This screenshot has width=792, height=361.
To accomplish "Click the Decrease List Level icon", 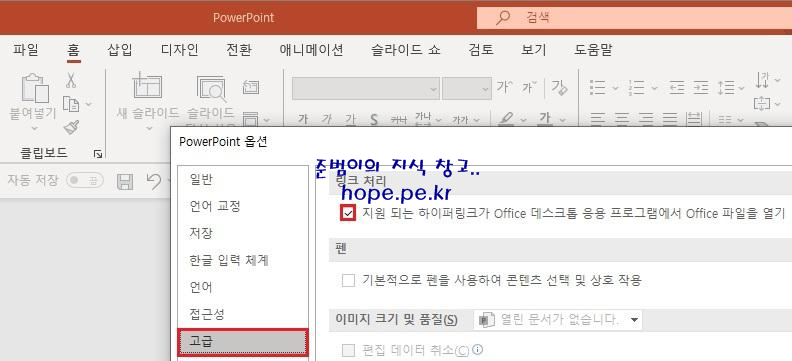I will coord(677,88).
